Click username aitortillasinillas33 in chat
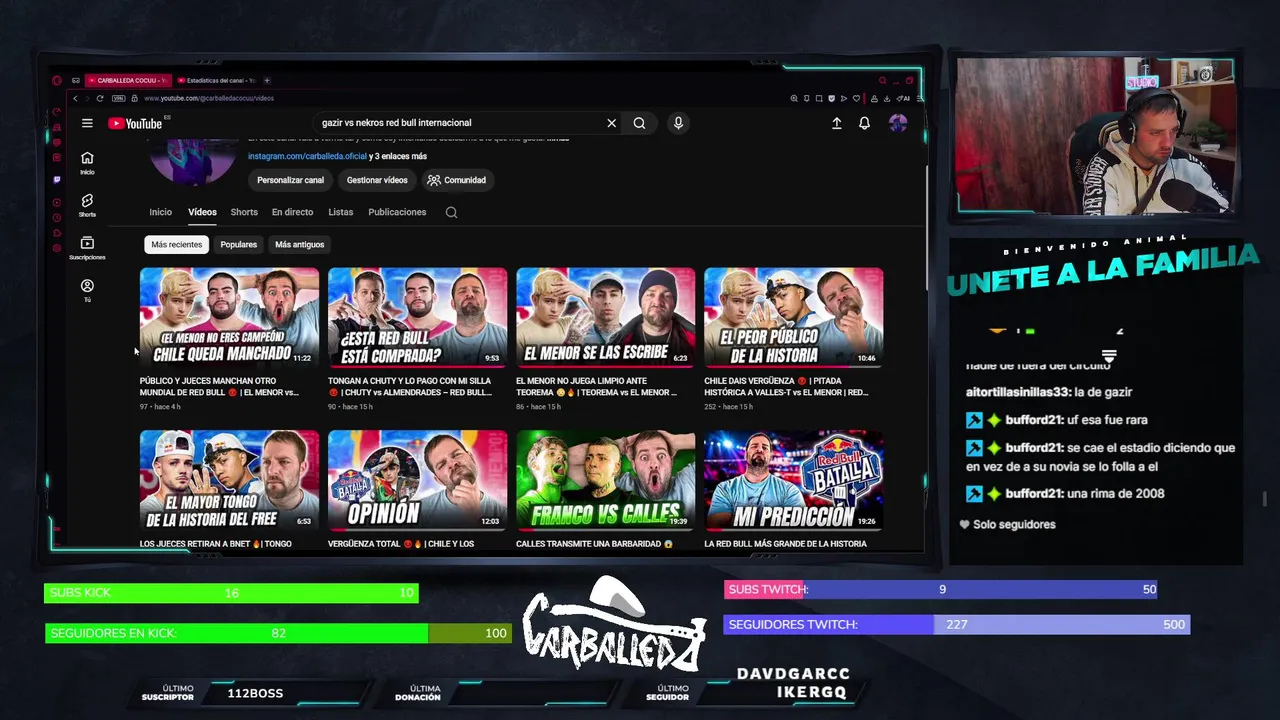 click(x=1018, y=392)
